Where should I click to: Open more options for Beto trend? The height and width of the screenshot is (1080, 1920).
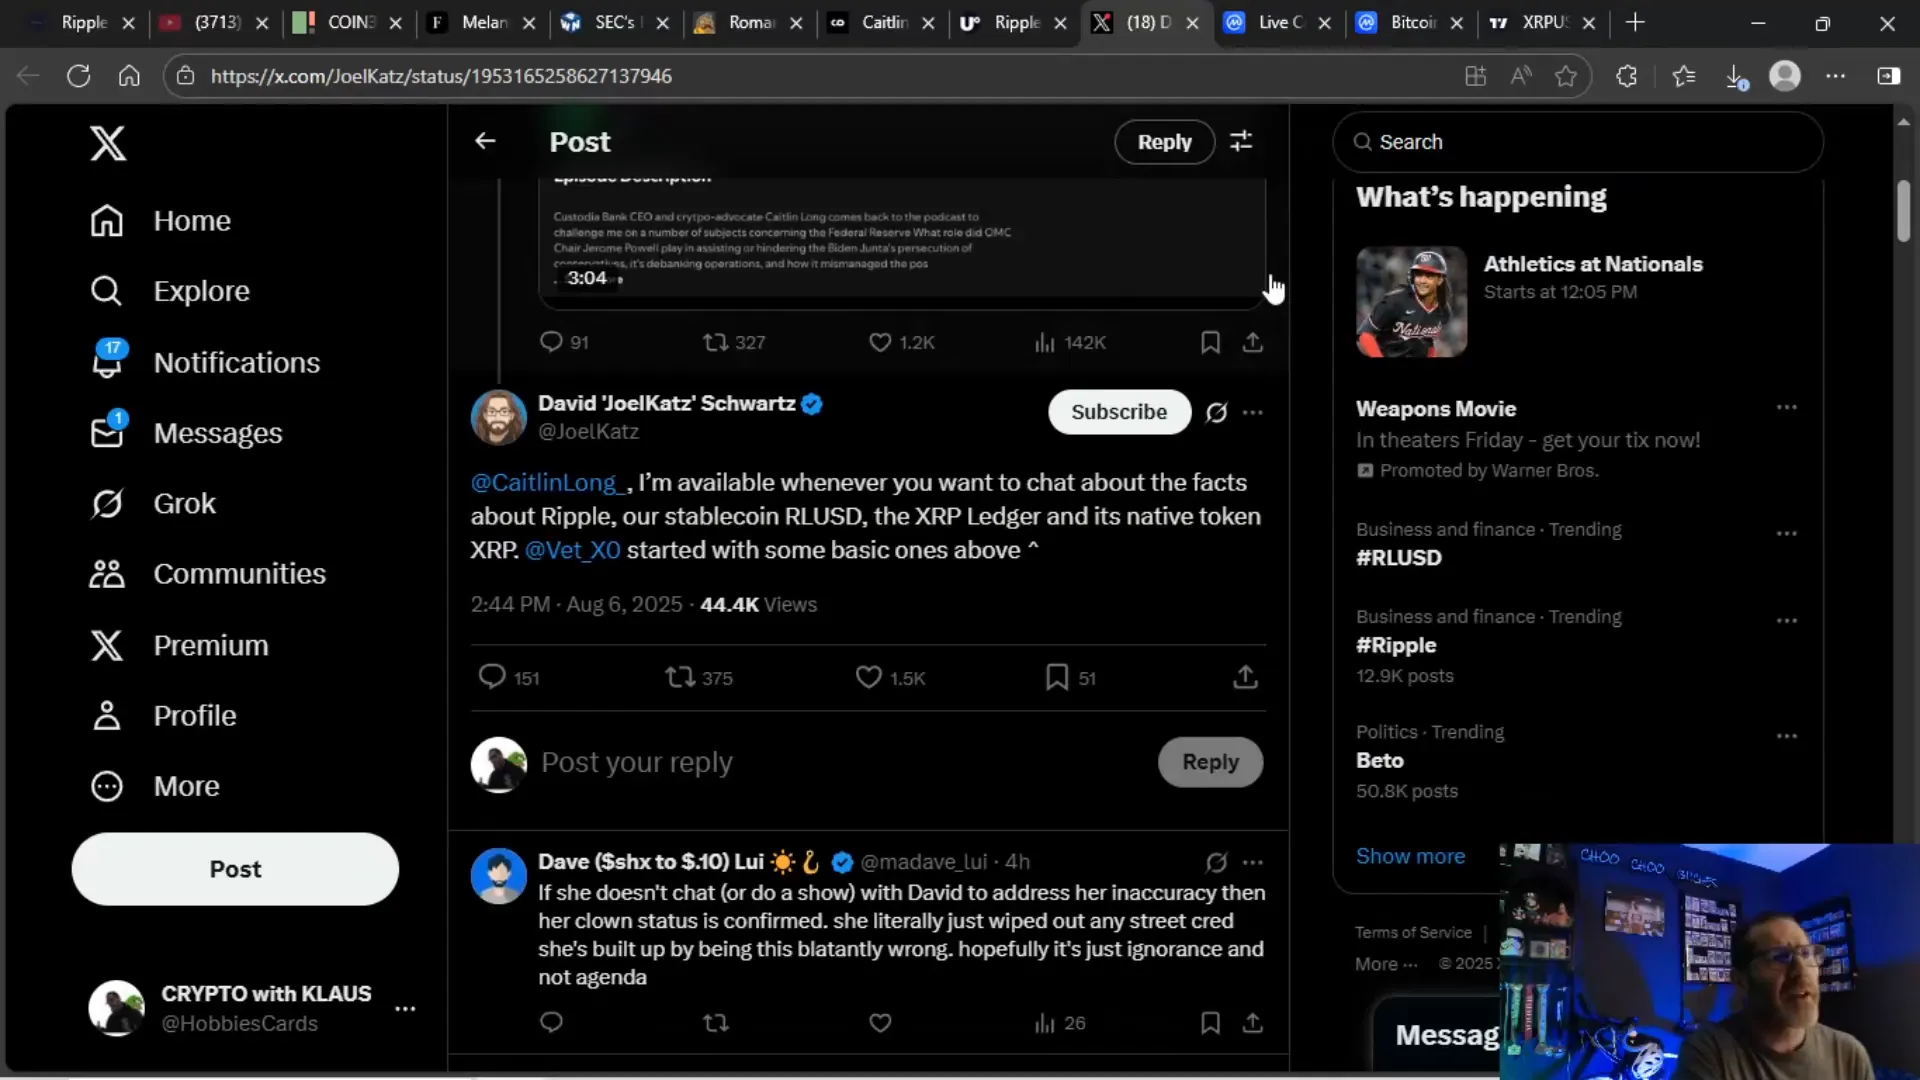[1787, 735]
